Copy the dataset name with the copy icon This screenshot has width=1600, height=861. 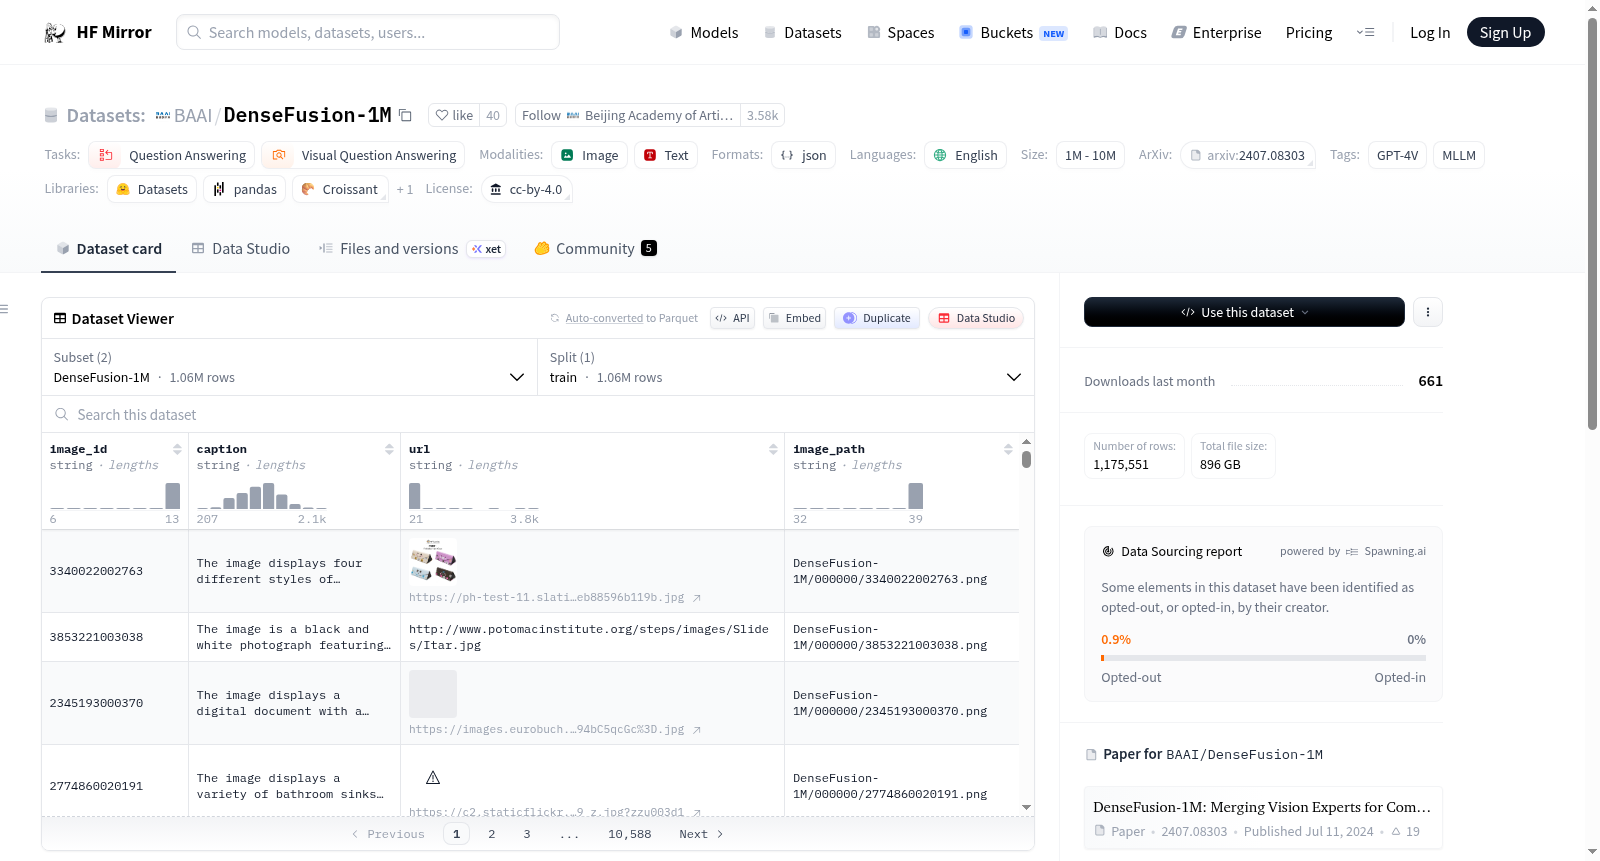tap(405, 115)
